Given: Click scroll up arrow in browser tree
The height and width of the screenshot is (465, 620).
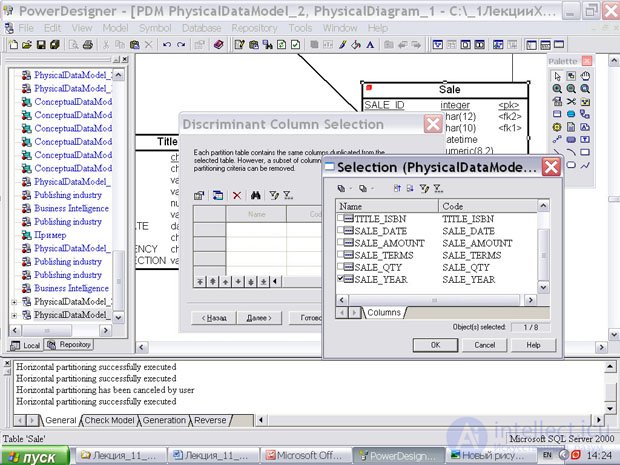Looking at the screenshot, I should [x=118, y=75].
